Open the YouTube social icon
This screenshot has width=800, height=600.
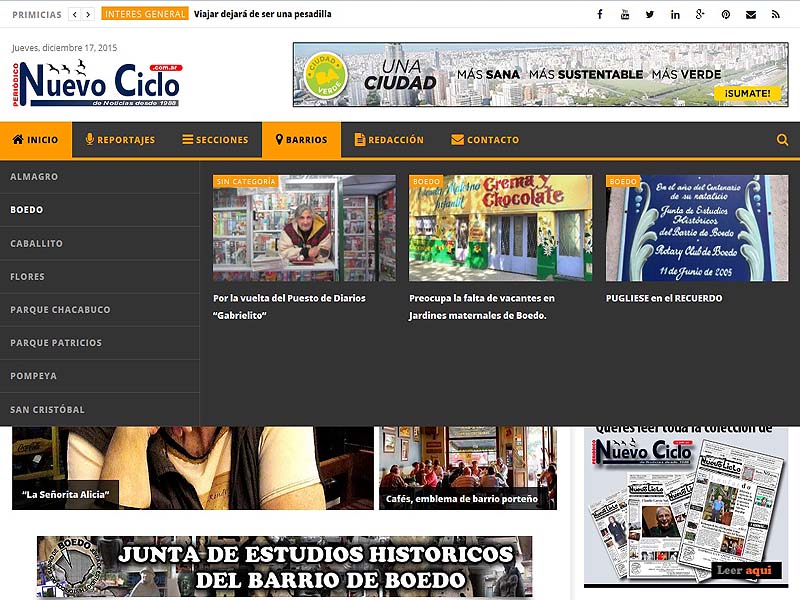pos(624,14)
